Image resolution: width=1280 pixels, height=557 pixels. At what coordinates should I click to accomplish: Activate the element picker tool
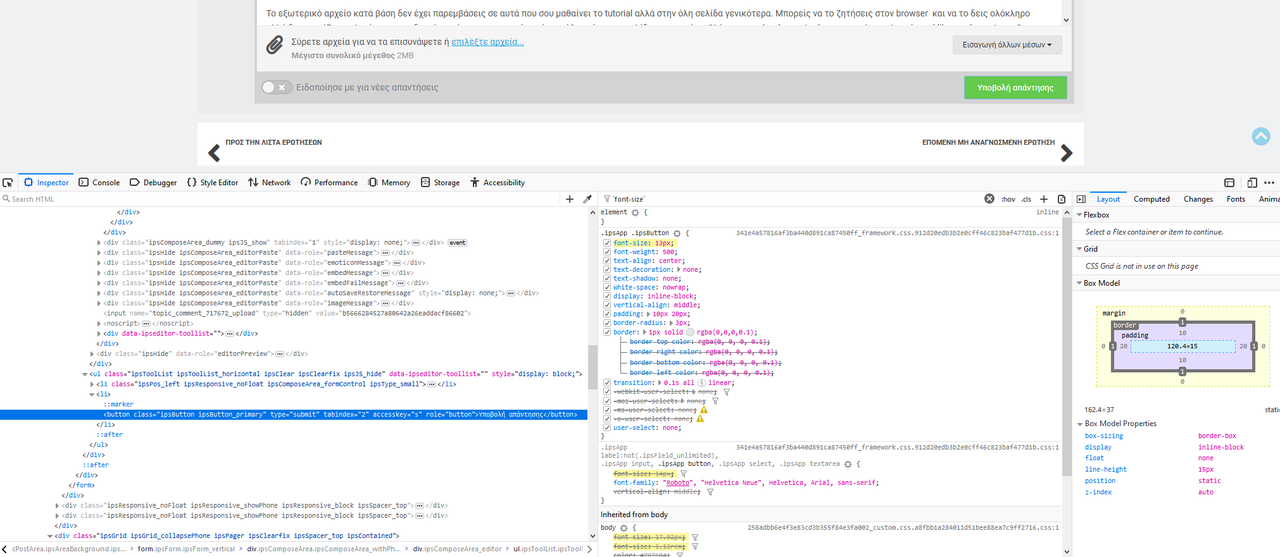(x=8, y=183)
